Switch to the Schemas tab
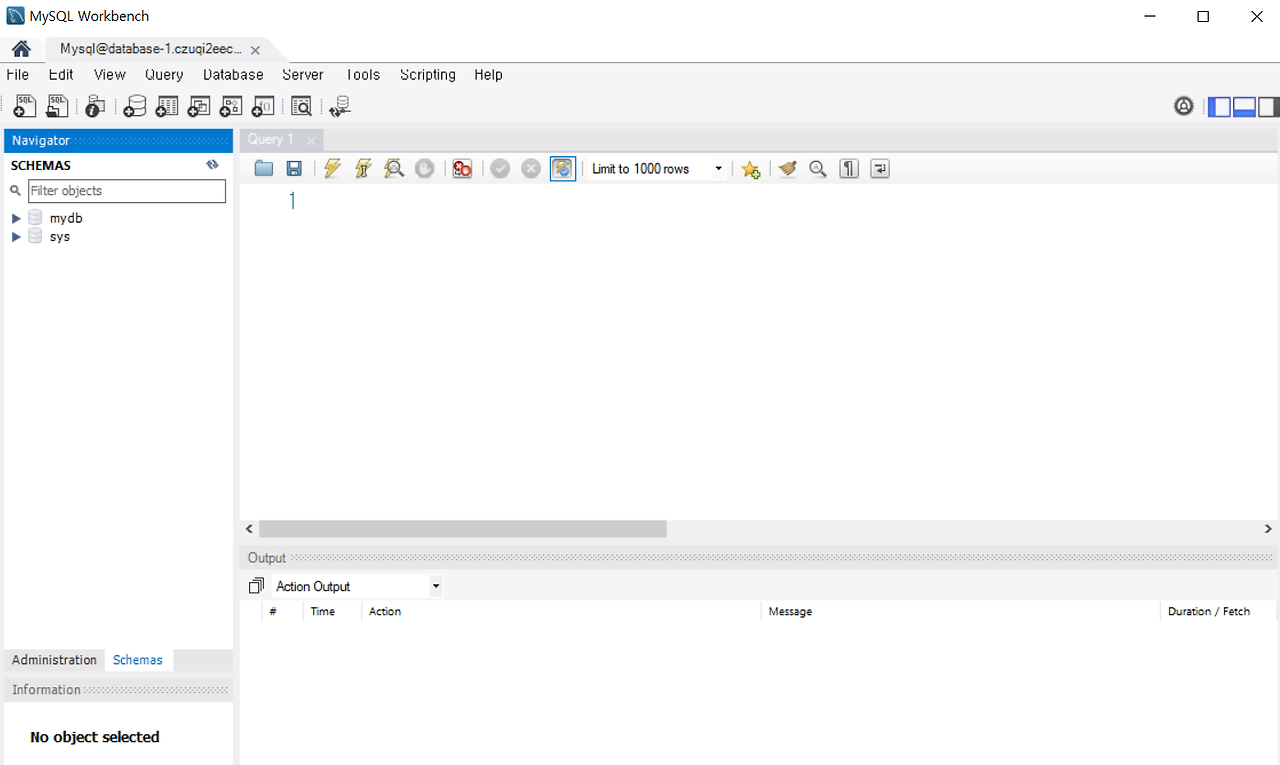This screenshot has width=1280, height=765. (x=138, y=660)
